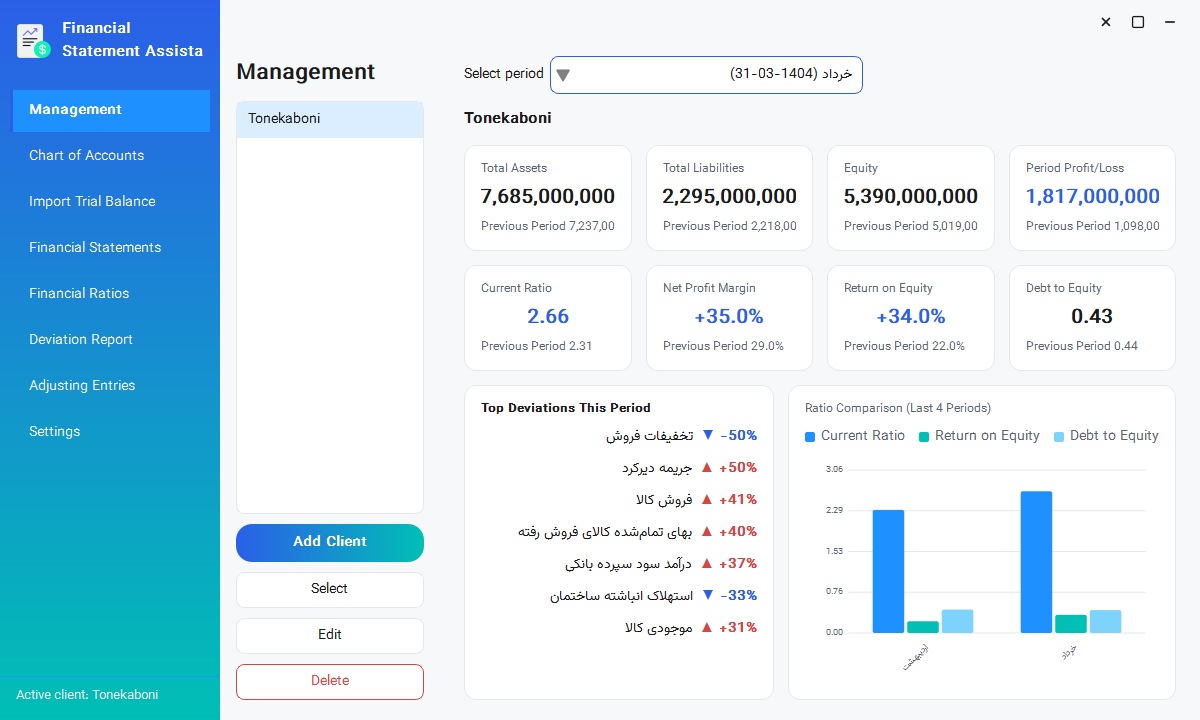This screenshot has height=720, width=1200.
Task: Click the 'موجودی کالا' deviation label
Action: (x=659, y=628)
